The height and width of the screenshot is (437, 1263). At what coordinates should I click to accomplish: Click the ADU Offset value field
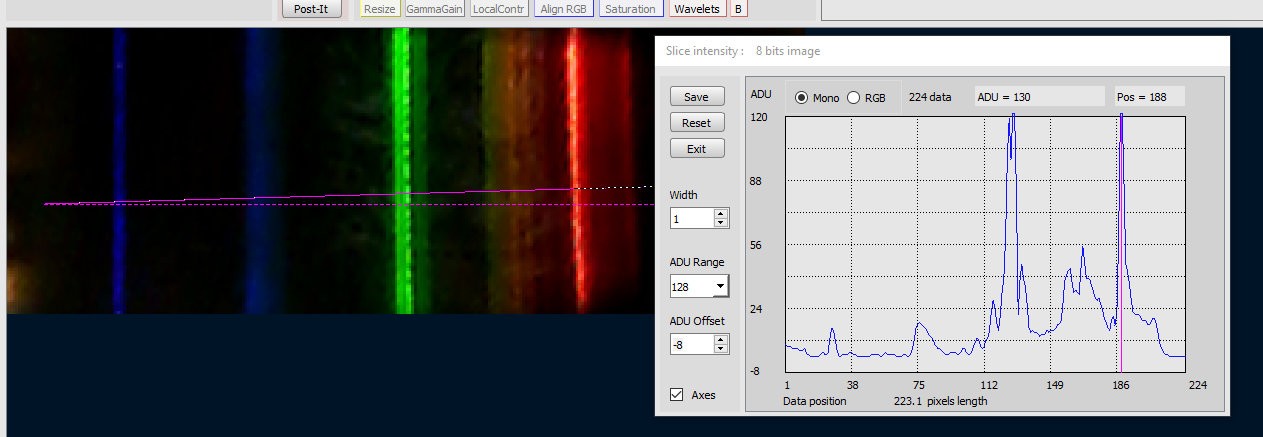(691, 344)
